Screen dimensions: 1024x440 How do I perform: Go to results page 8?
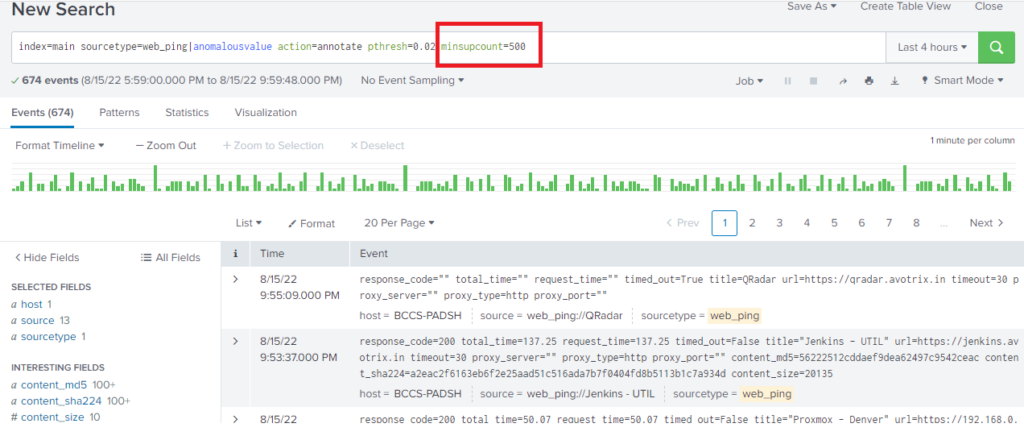pos(916,223)
